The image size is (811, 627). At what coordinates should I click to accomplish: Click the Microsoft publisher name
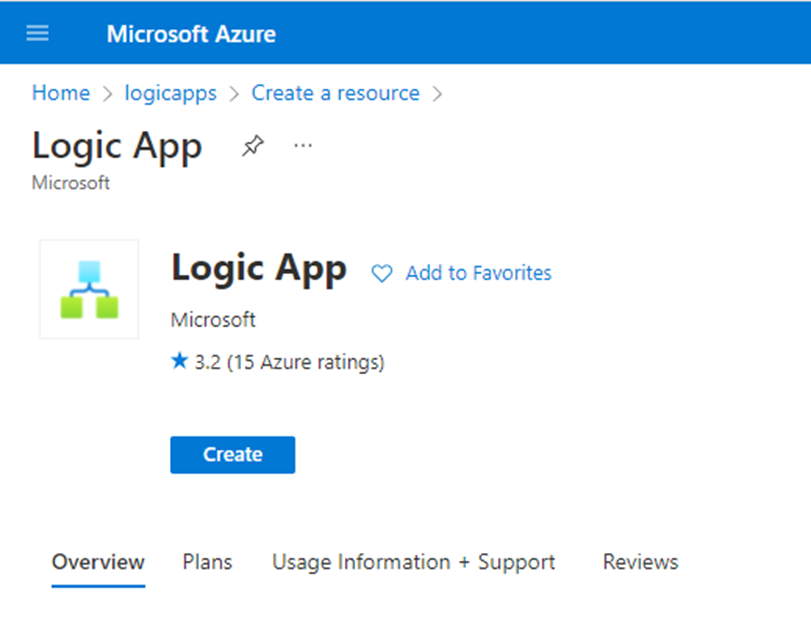pyautogui.click(x=213, y=320)
